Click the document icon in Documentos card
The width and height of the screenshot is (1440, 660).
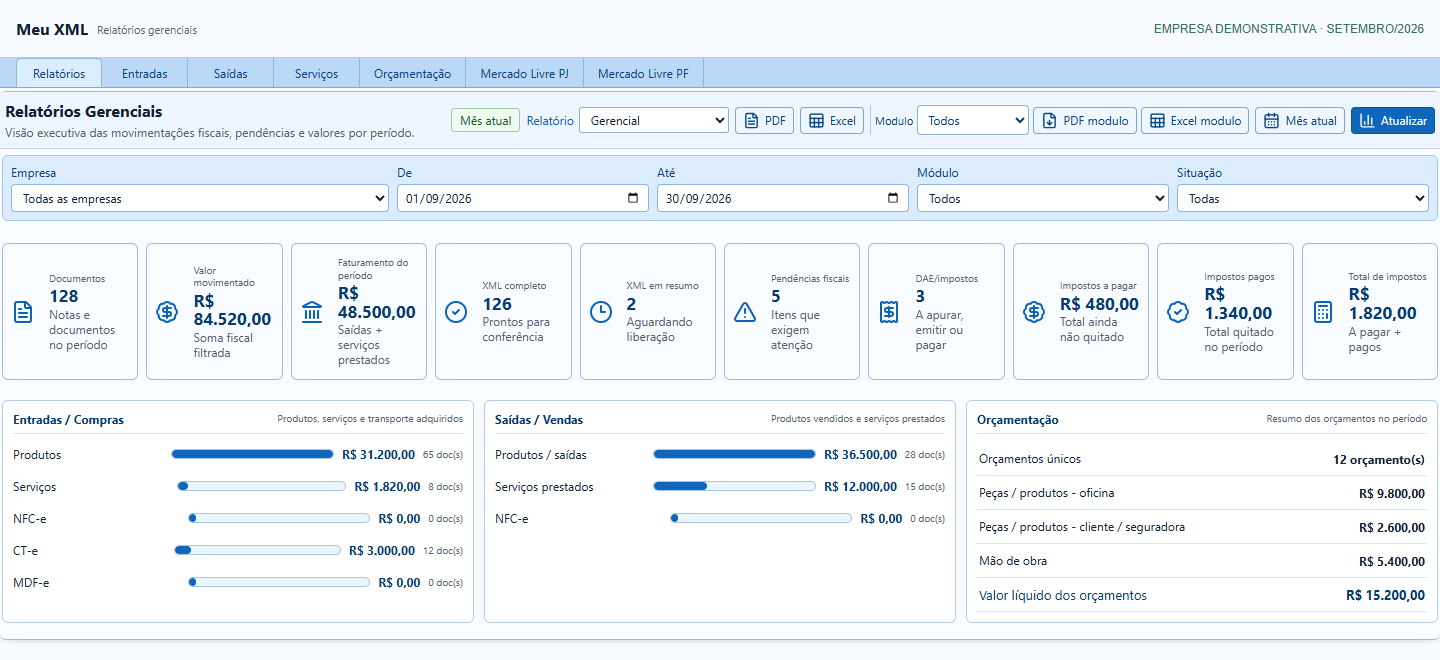(x=23, y=312)
